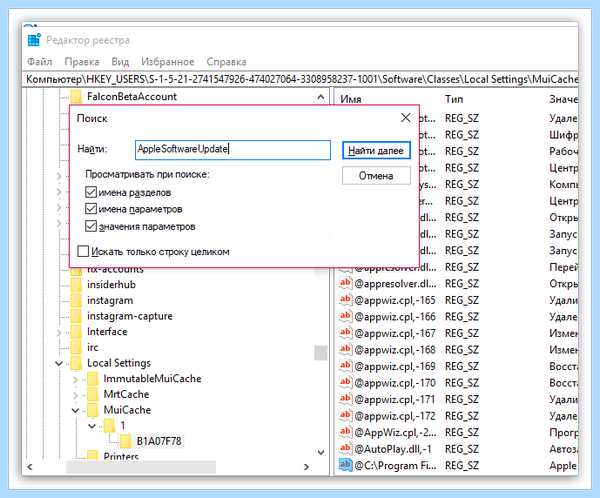600x498 pixels.
Task: Collapse the tree node named 1
Action: pos(92,426)
